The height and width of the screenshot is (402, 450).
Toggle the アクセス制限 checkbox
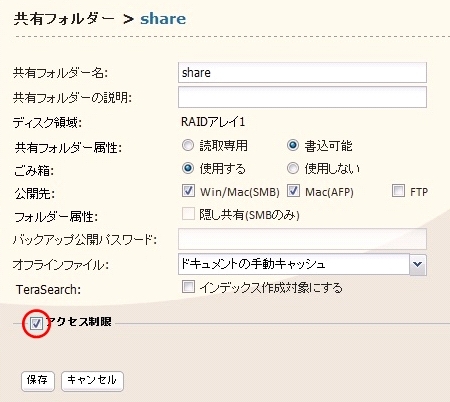pyautogui.click(x=36, y=323)
